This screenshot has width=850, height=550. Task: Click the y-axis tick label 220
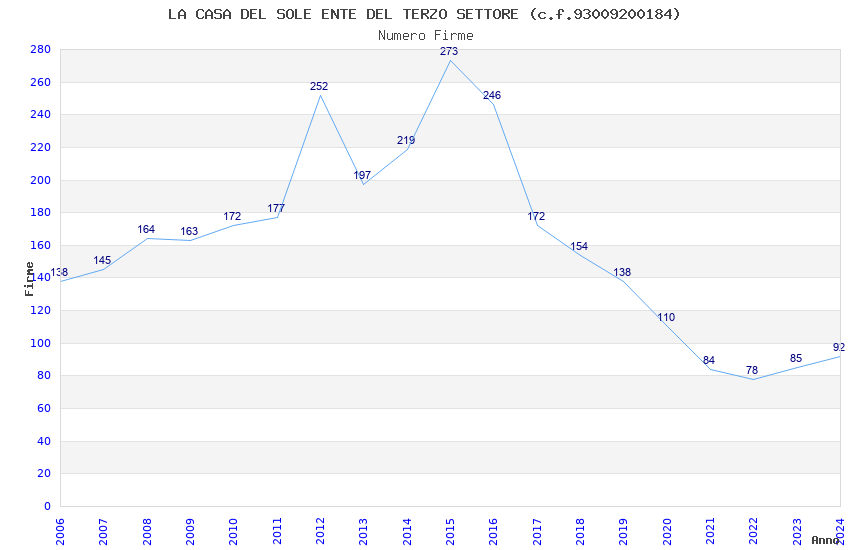pyautogui.click(x=41, y=147)
